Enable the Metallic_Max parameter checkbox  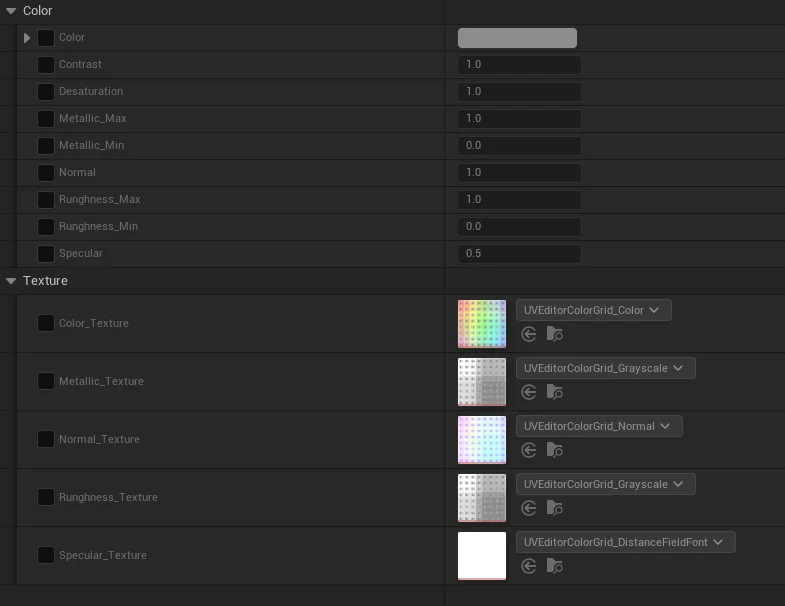(46, 119)
